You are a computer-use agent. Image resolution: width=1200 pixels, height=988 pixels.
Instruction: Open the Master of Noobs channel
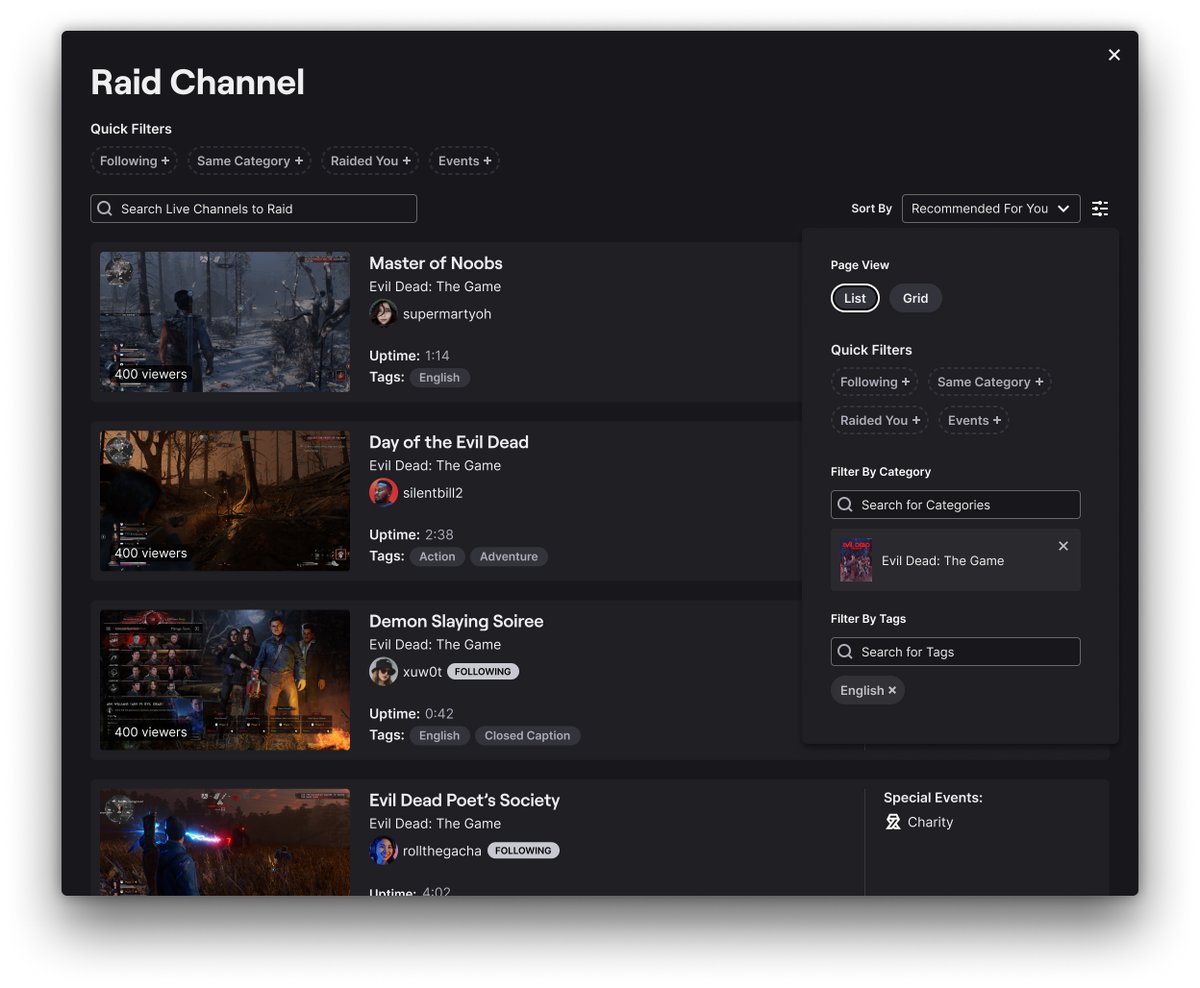(x=435, y=262)
